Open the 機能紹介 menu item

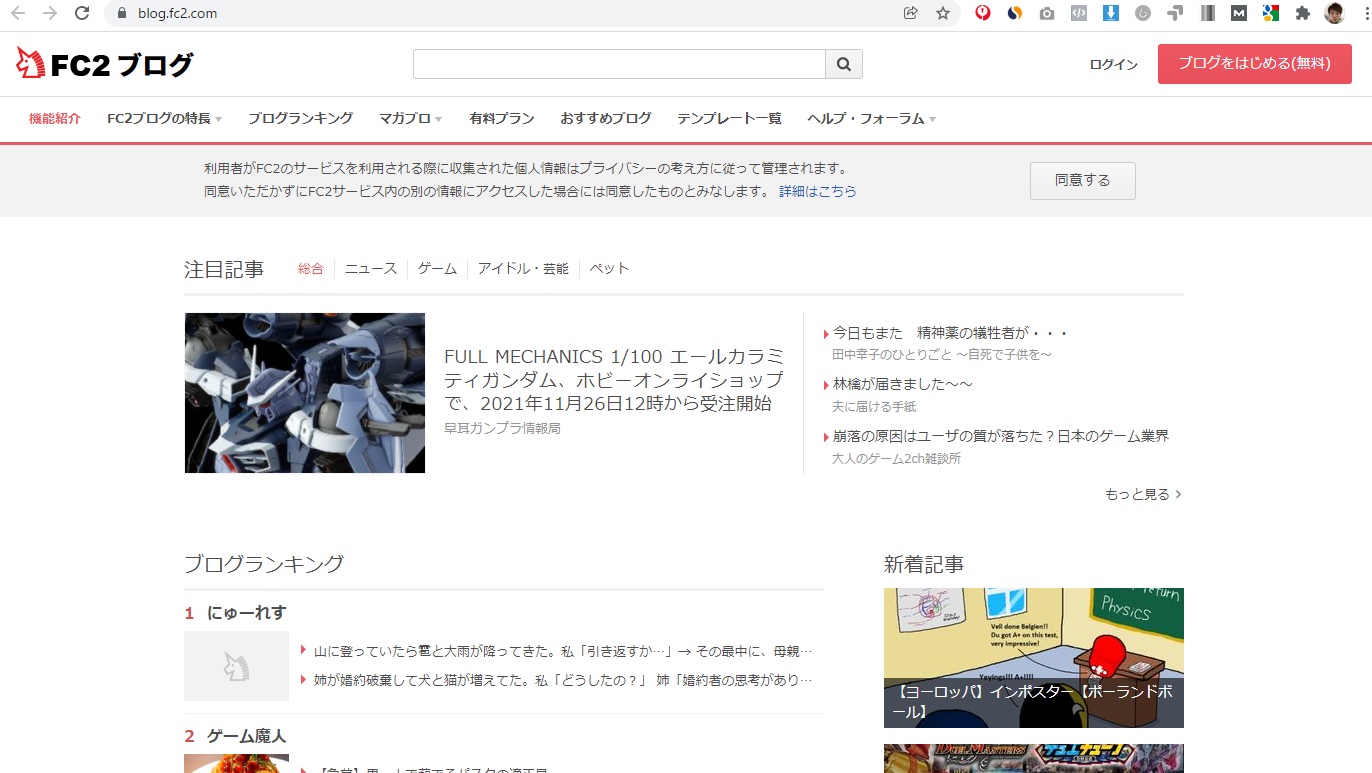(55, 118)
